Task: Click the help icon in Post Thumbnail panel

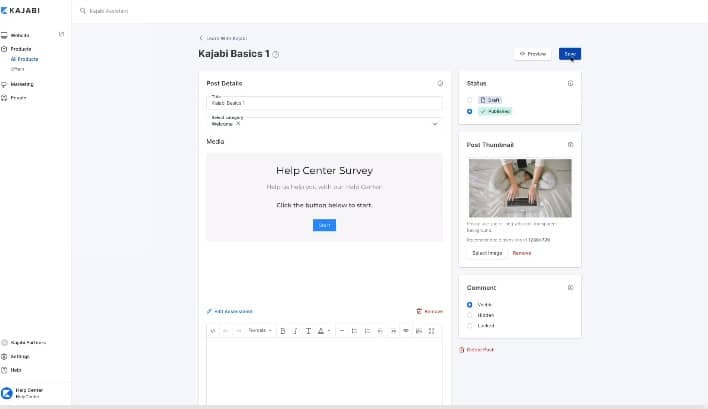Action: 570,144
